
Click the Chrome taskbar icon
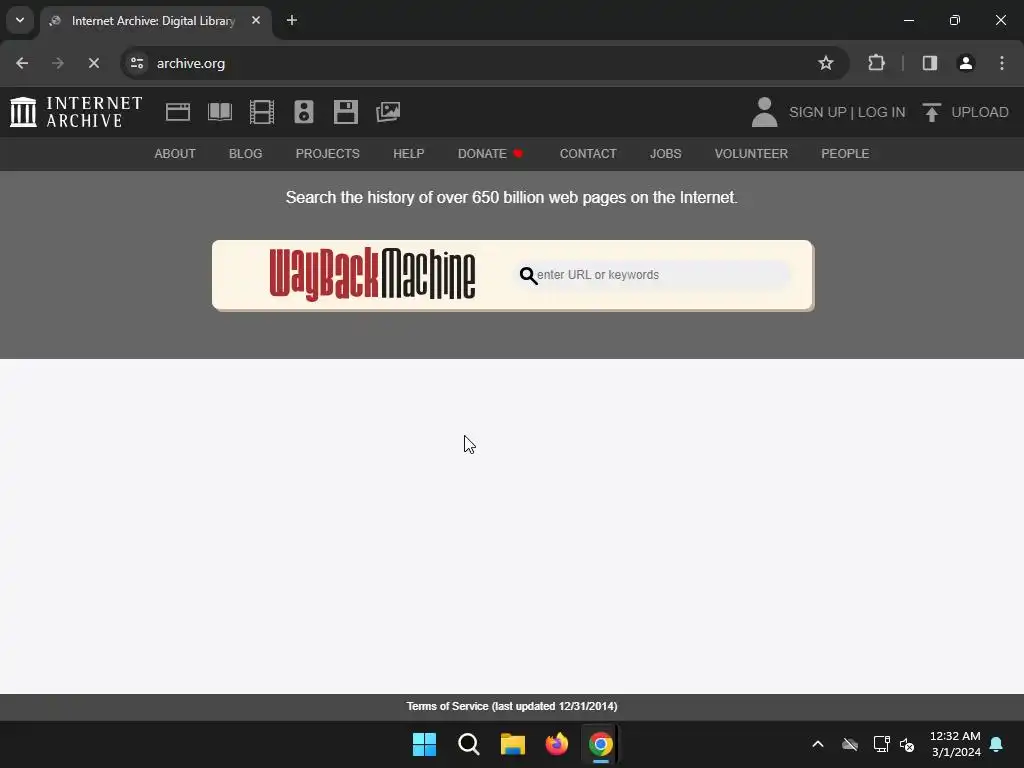click(601, 744)
